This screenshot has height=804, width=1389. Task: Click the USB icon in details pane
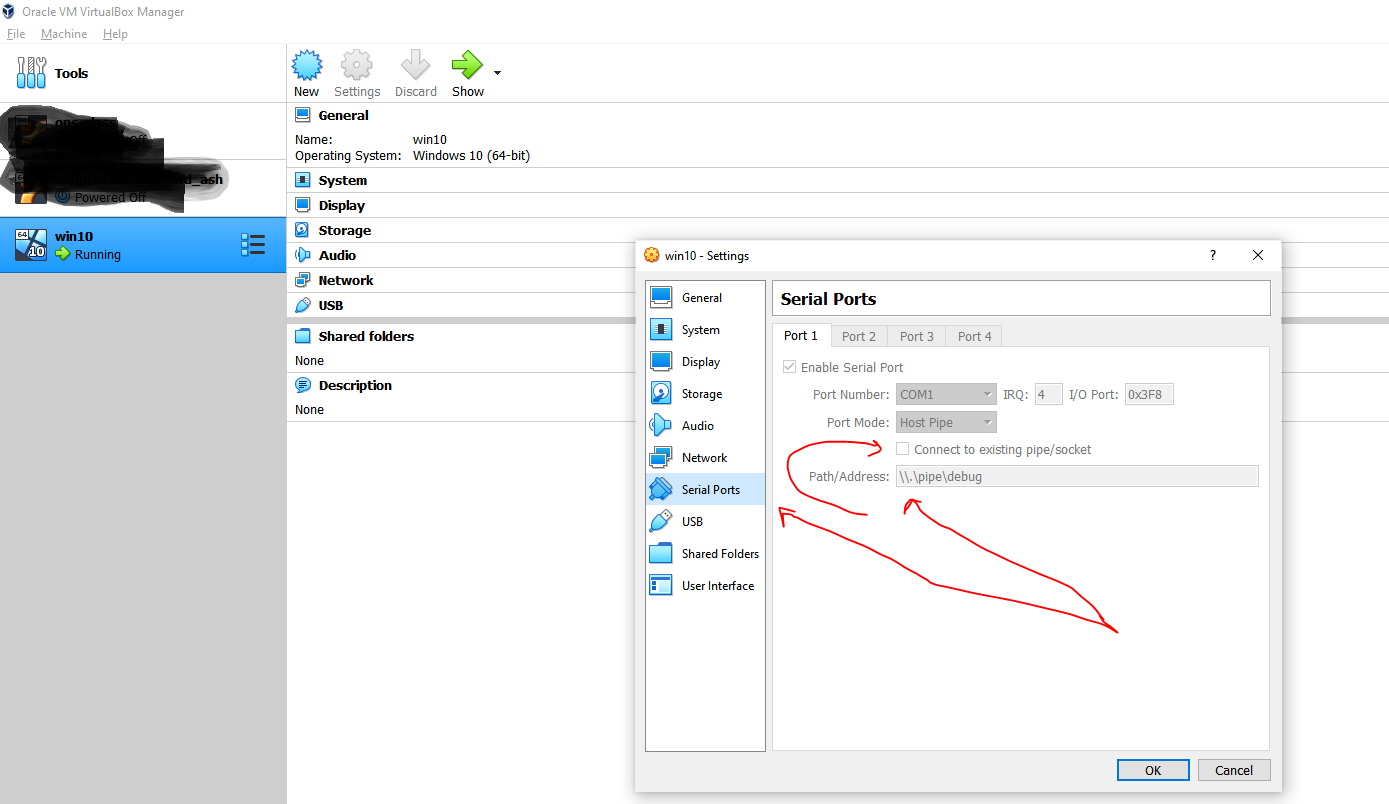click(303, 305)
